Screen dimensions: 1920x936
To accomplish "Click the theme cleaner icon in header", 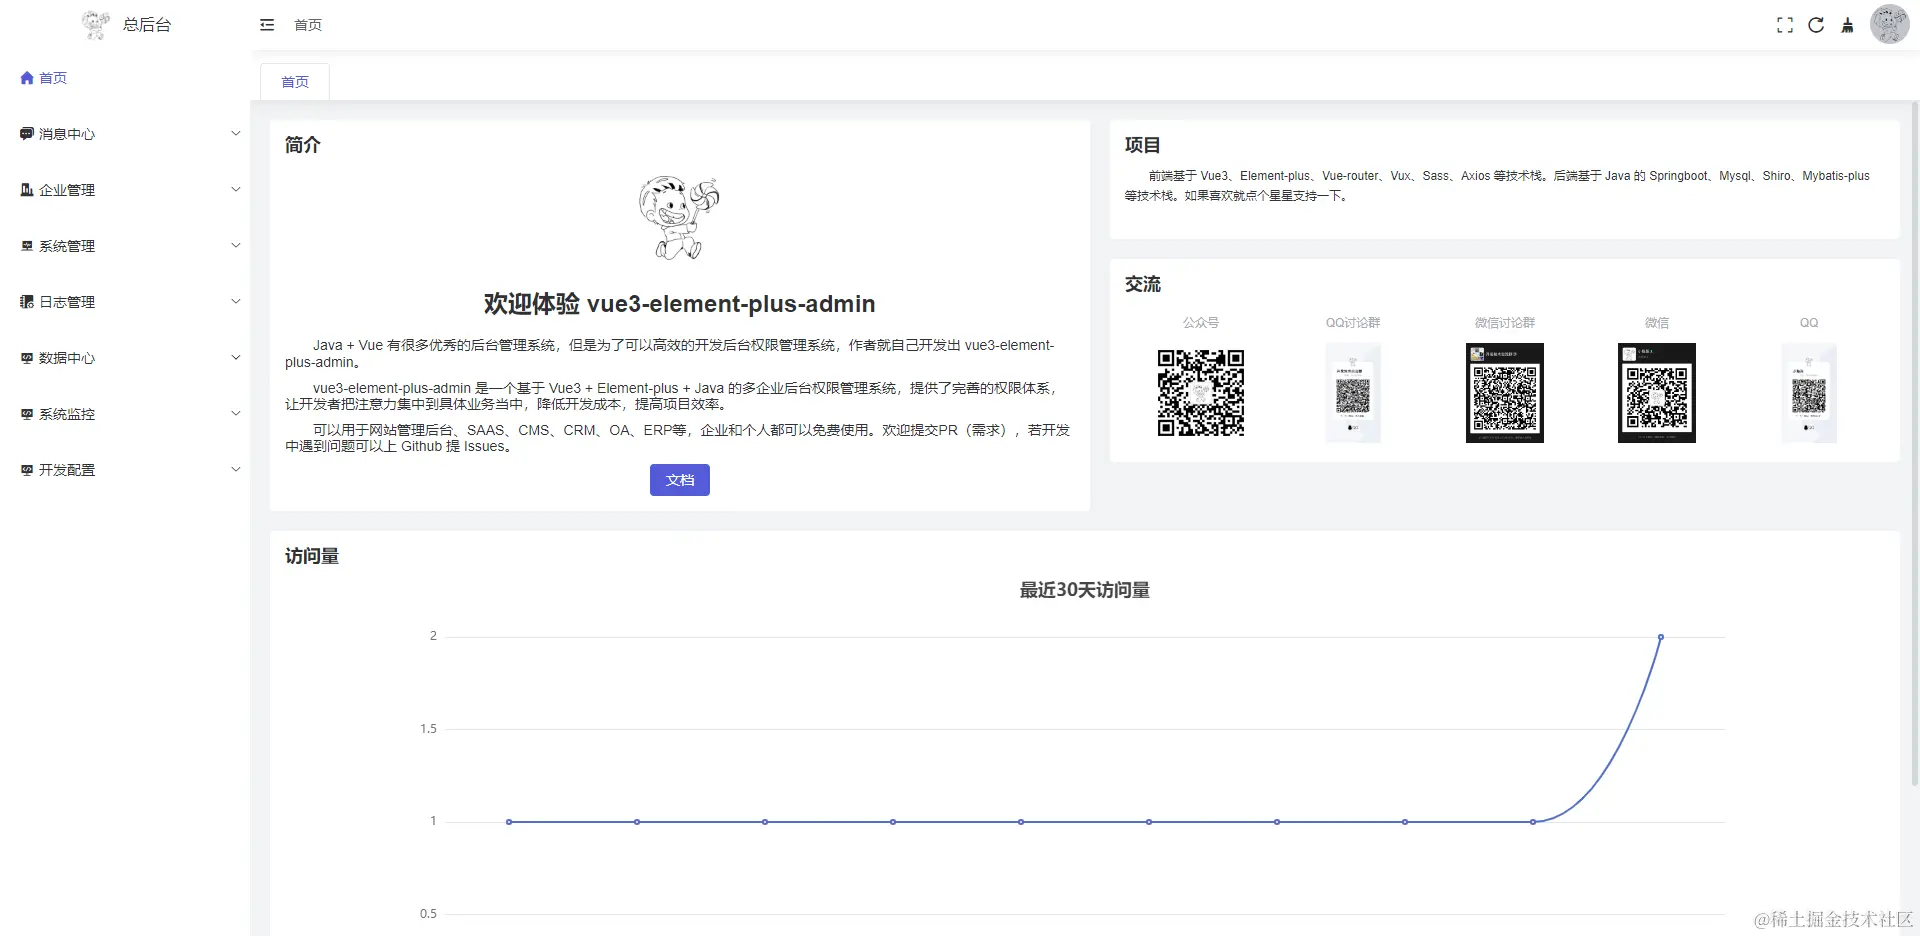I will [x=1848, y=25].
